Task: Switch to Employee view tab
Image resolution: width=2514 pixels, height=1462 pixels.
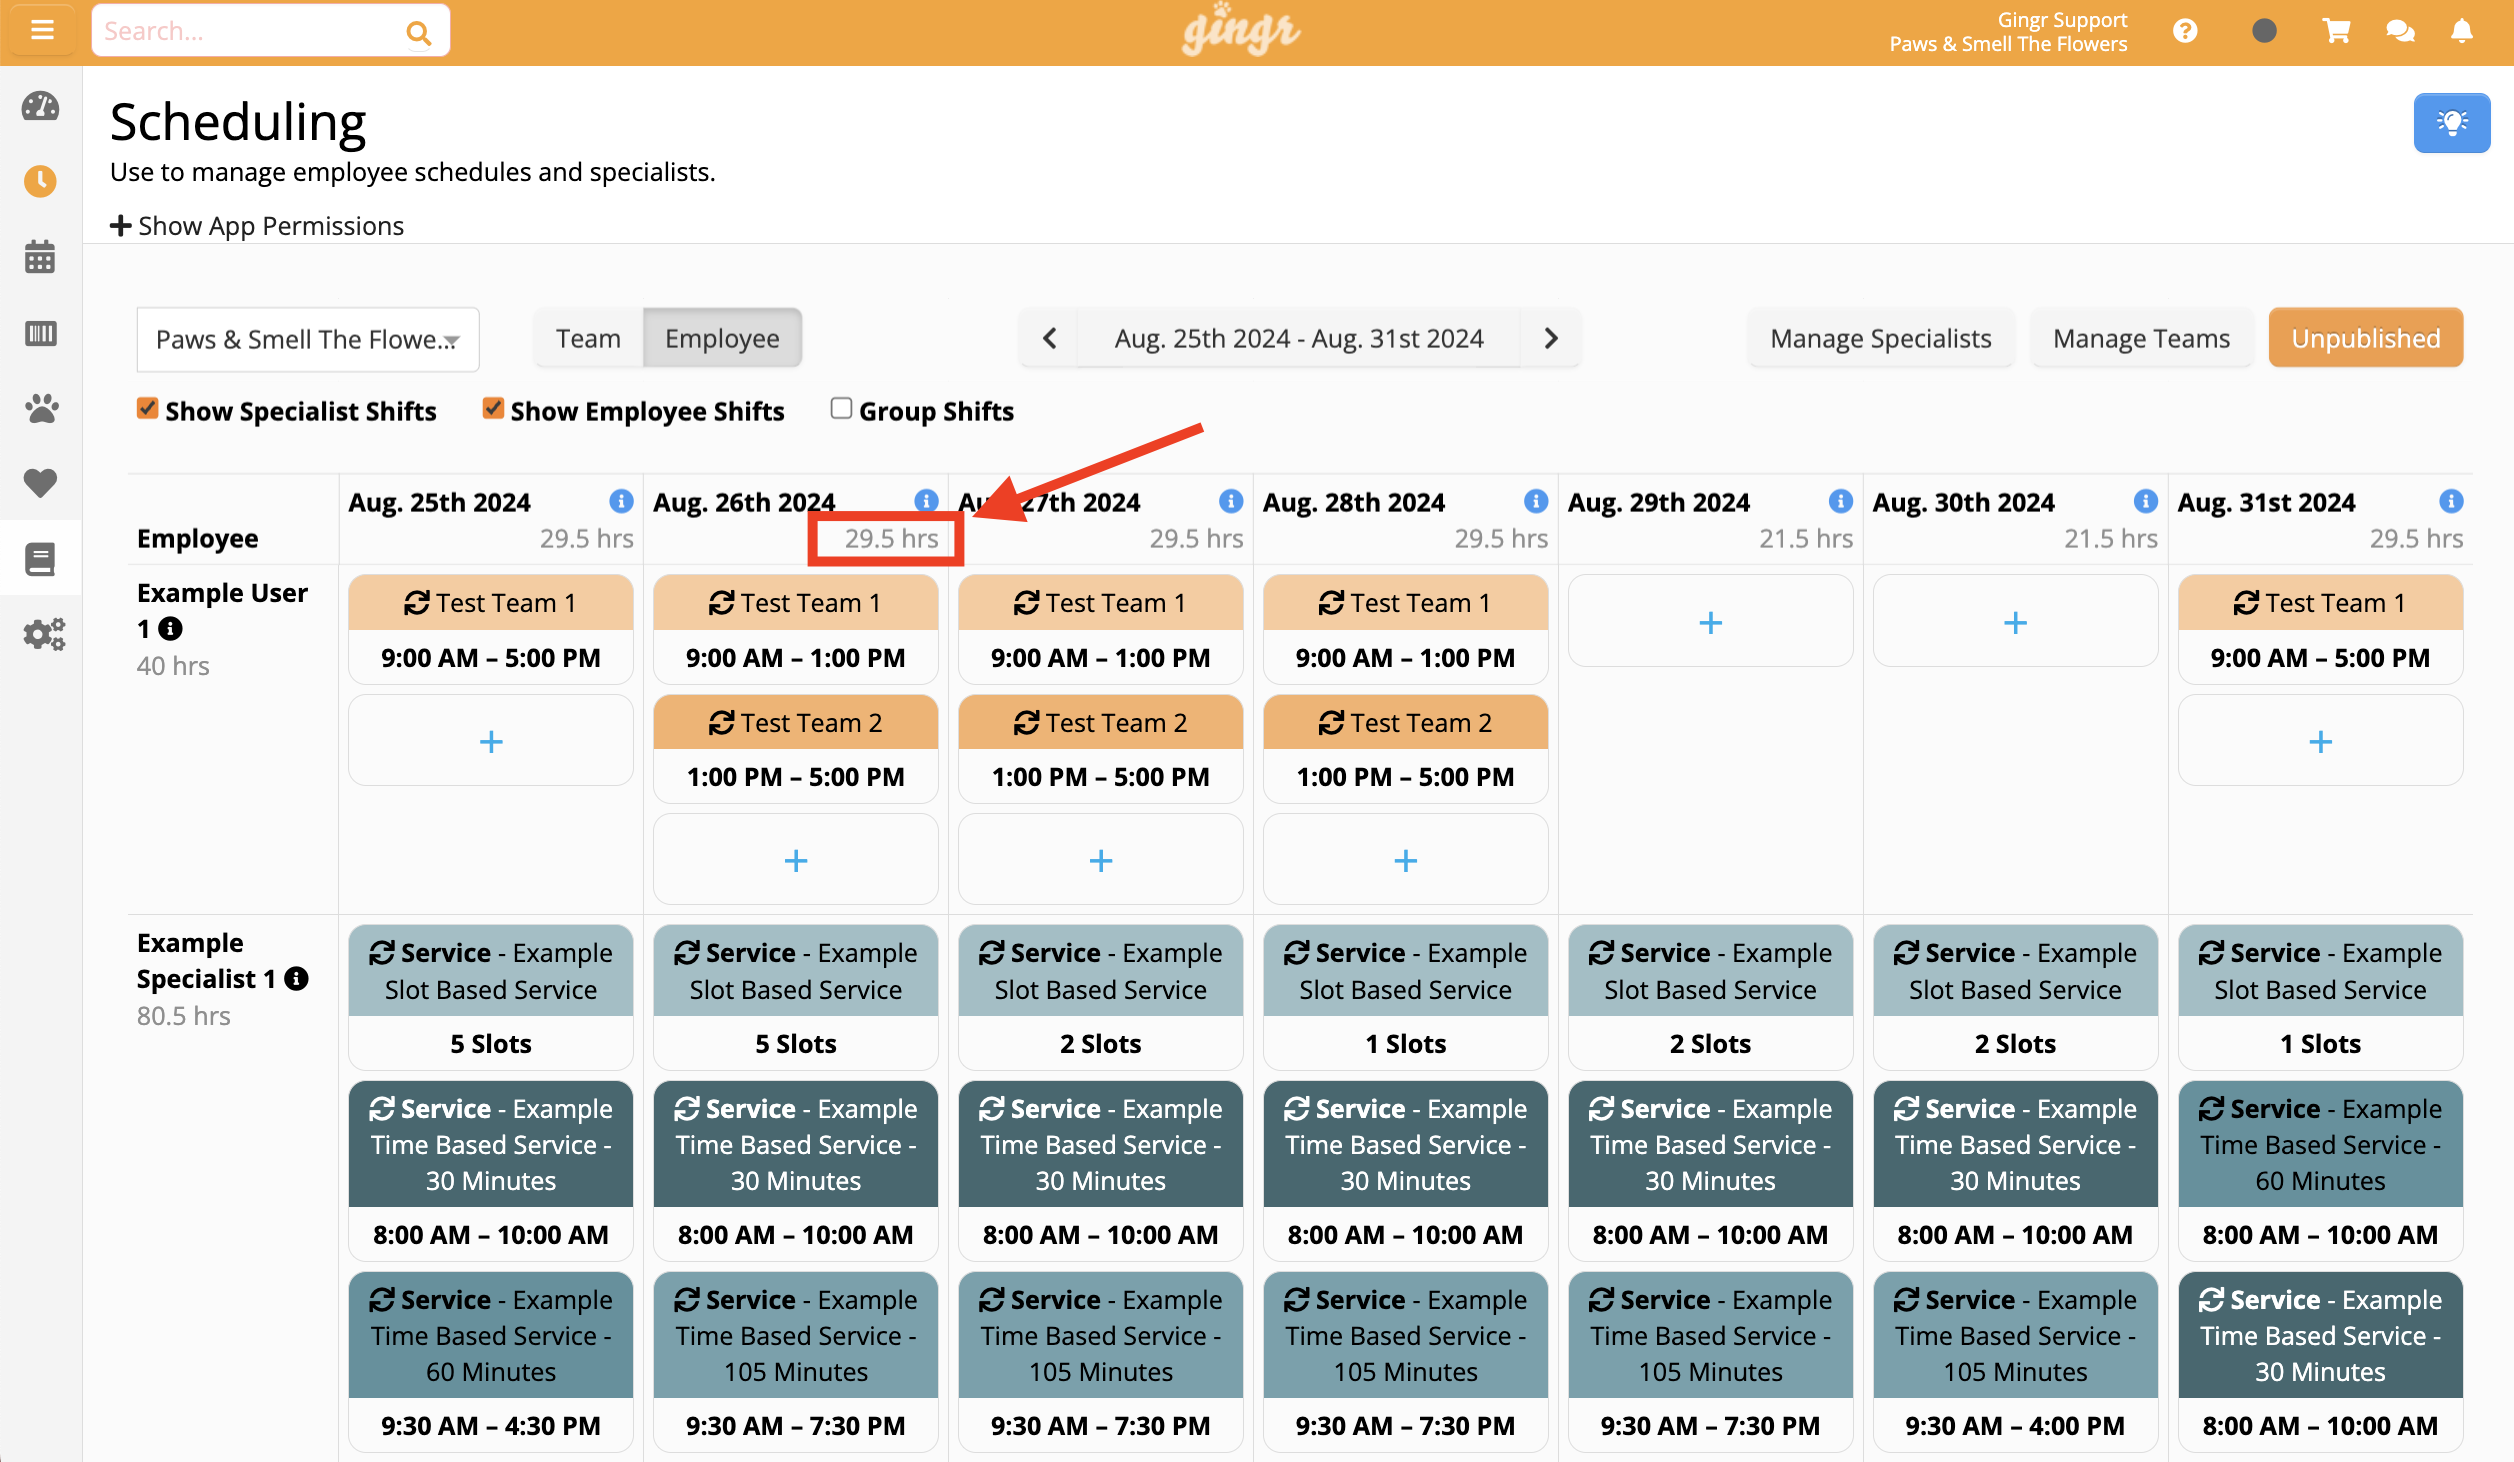Action: point(722,338)
